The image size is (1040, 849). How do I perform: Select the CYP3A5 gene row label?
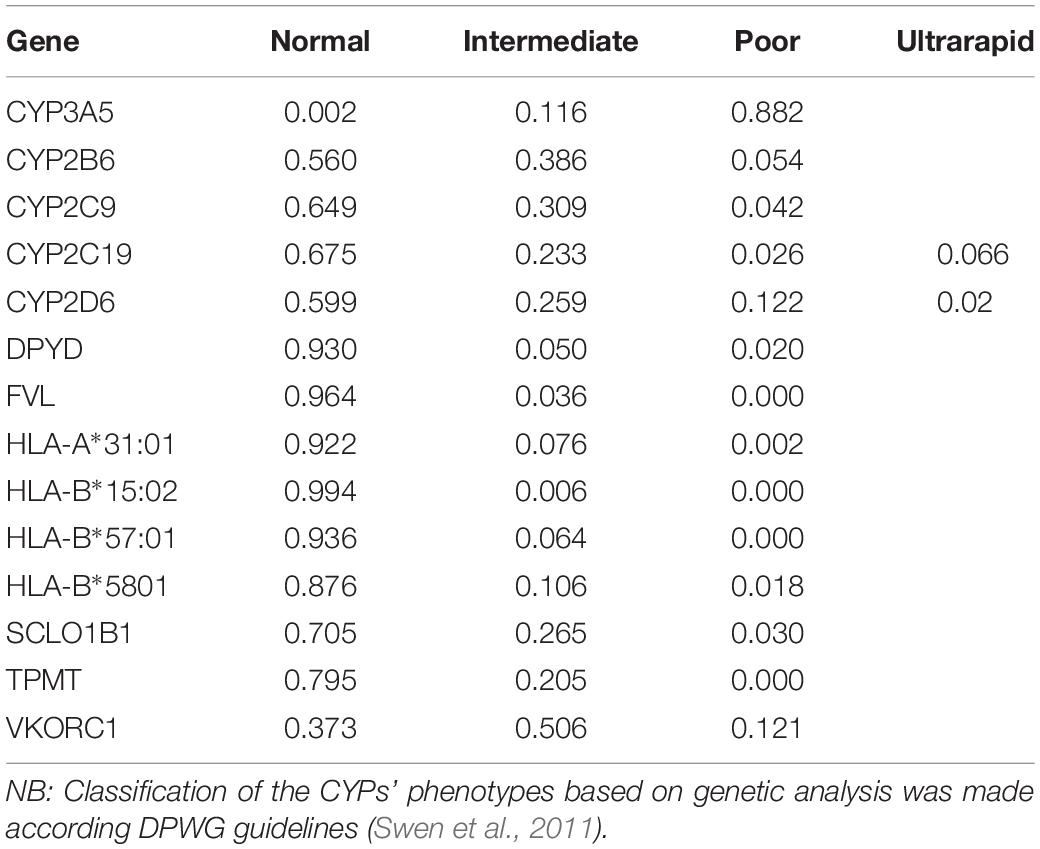(60, 112)
